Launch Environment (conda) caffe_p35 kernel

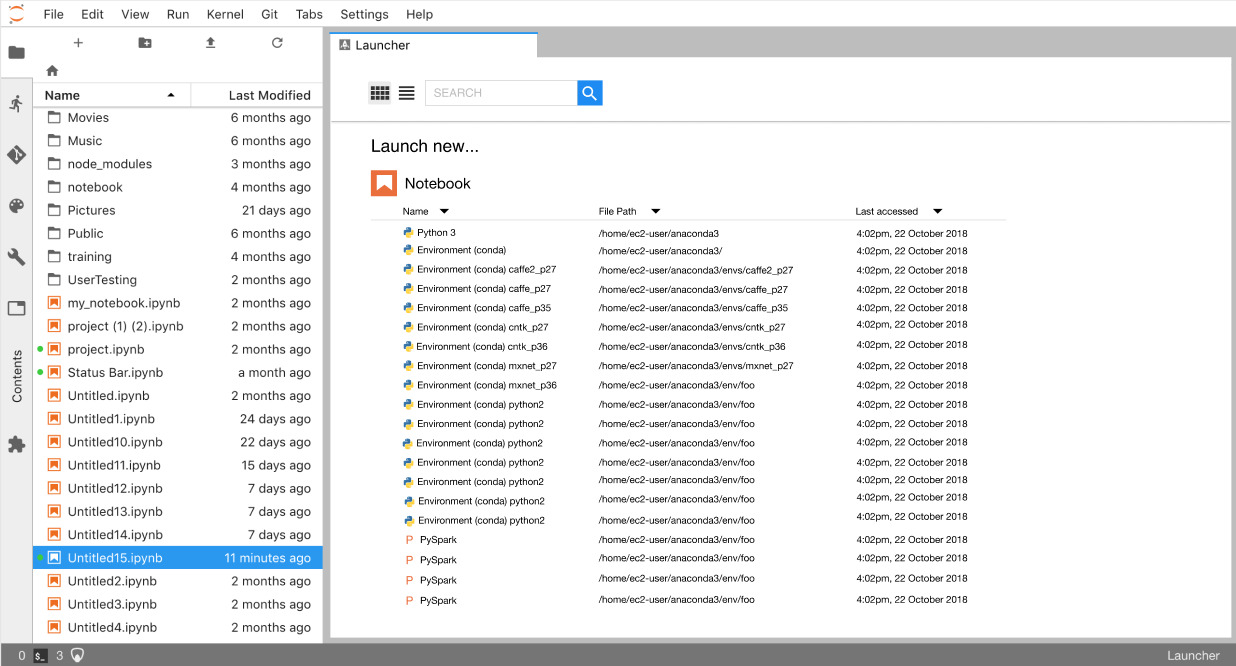pos(484,308)
